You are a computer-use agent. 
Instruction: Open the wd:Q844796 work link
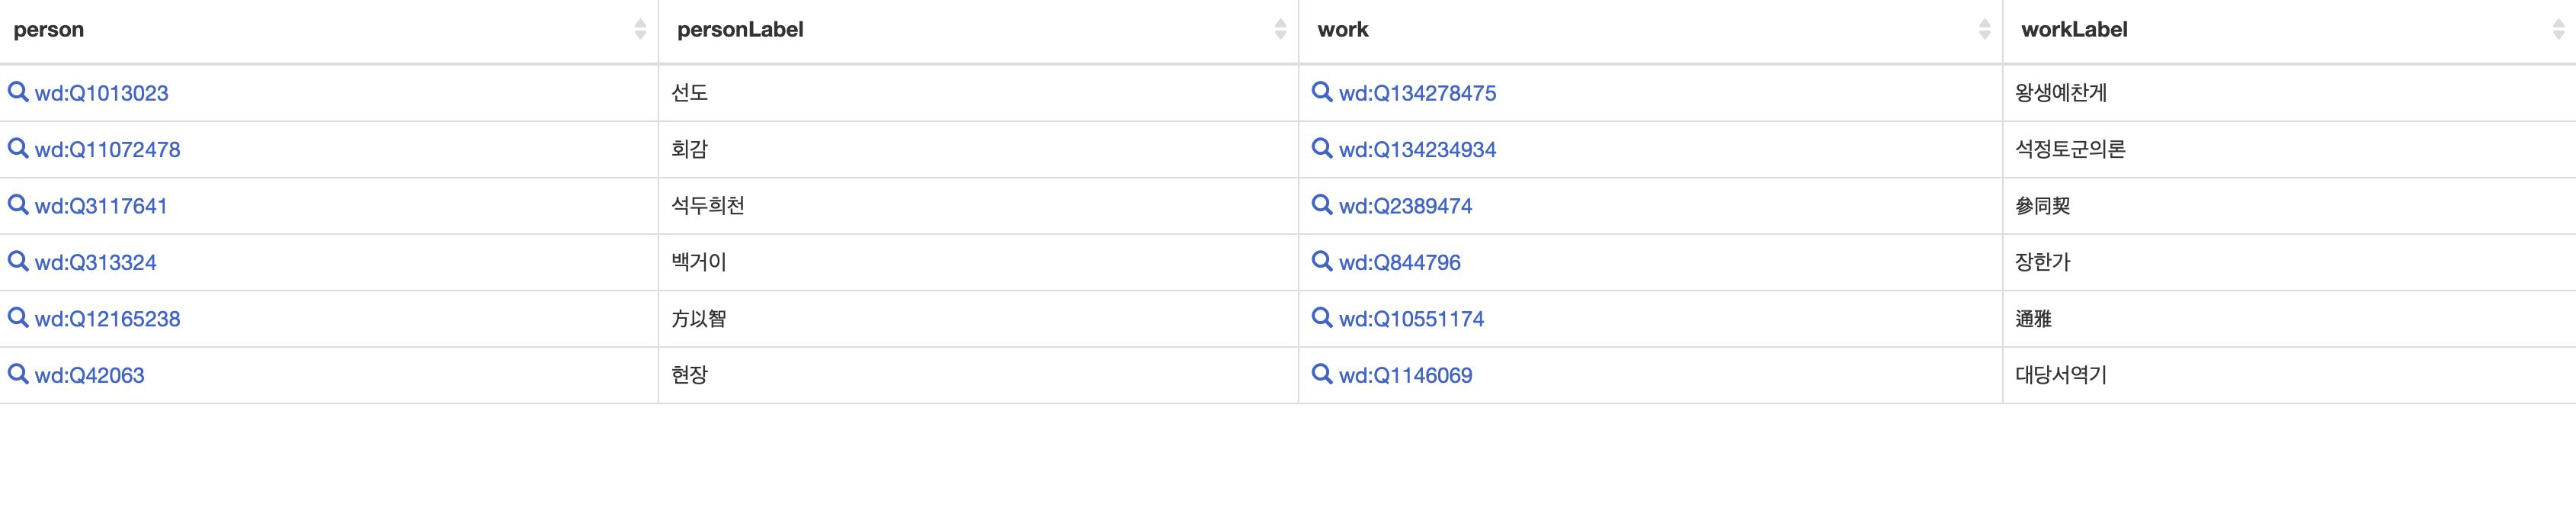1399,263
